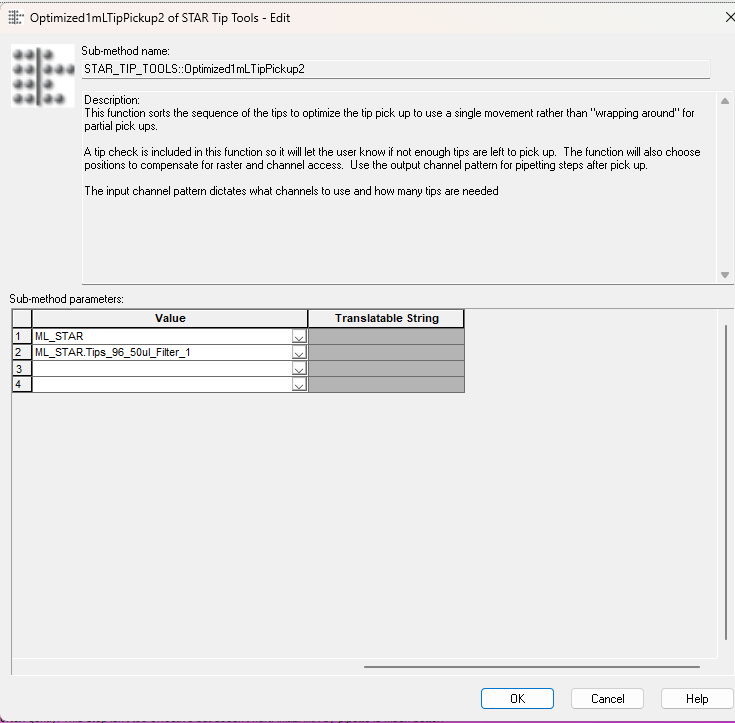Close the Optimized1mLTipPickup2 edit dialog
Viewport: 735px width, 723px height.
(x=726, y=17)
